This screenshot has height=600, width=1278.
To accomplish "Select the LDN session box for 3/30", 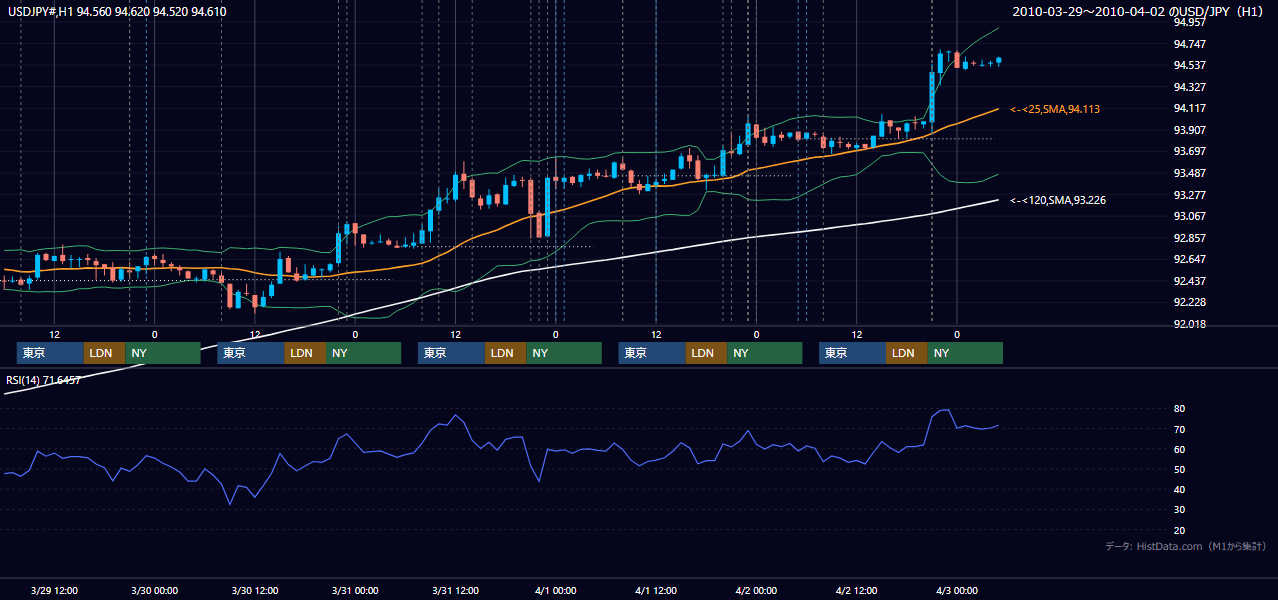I will [305, 353].
